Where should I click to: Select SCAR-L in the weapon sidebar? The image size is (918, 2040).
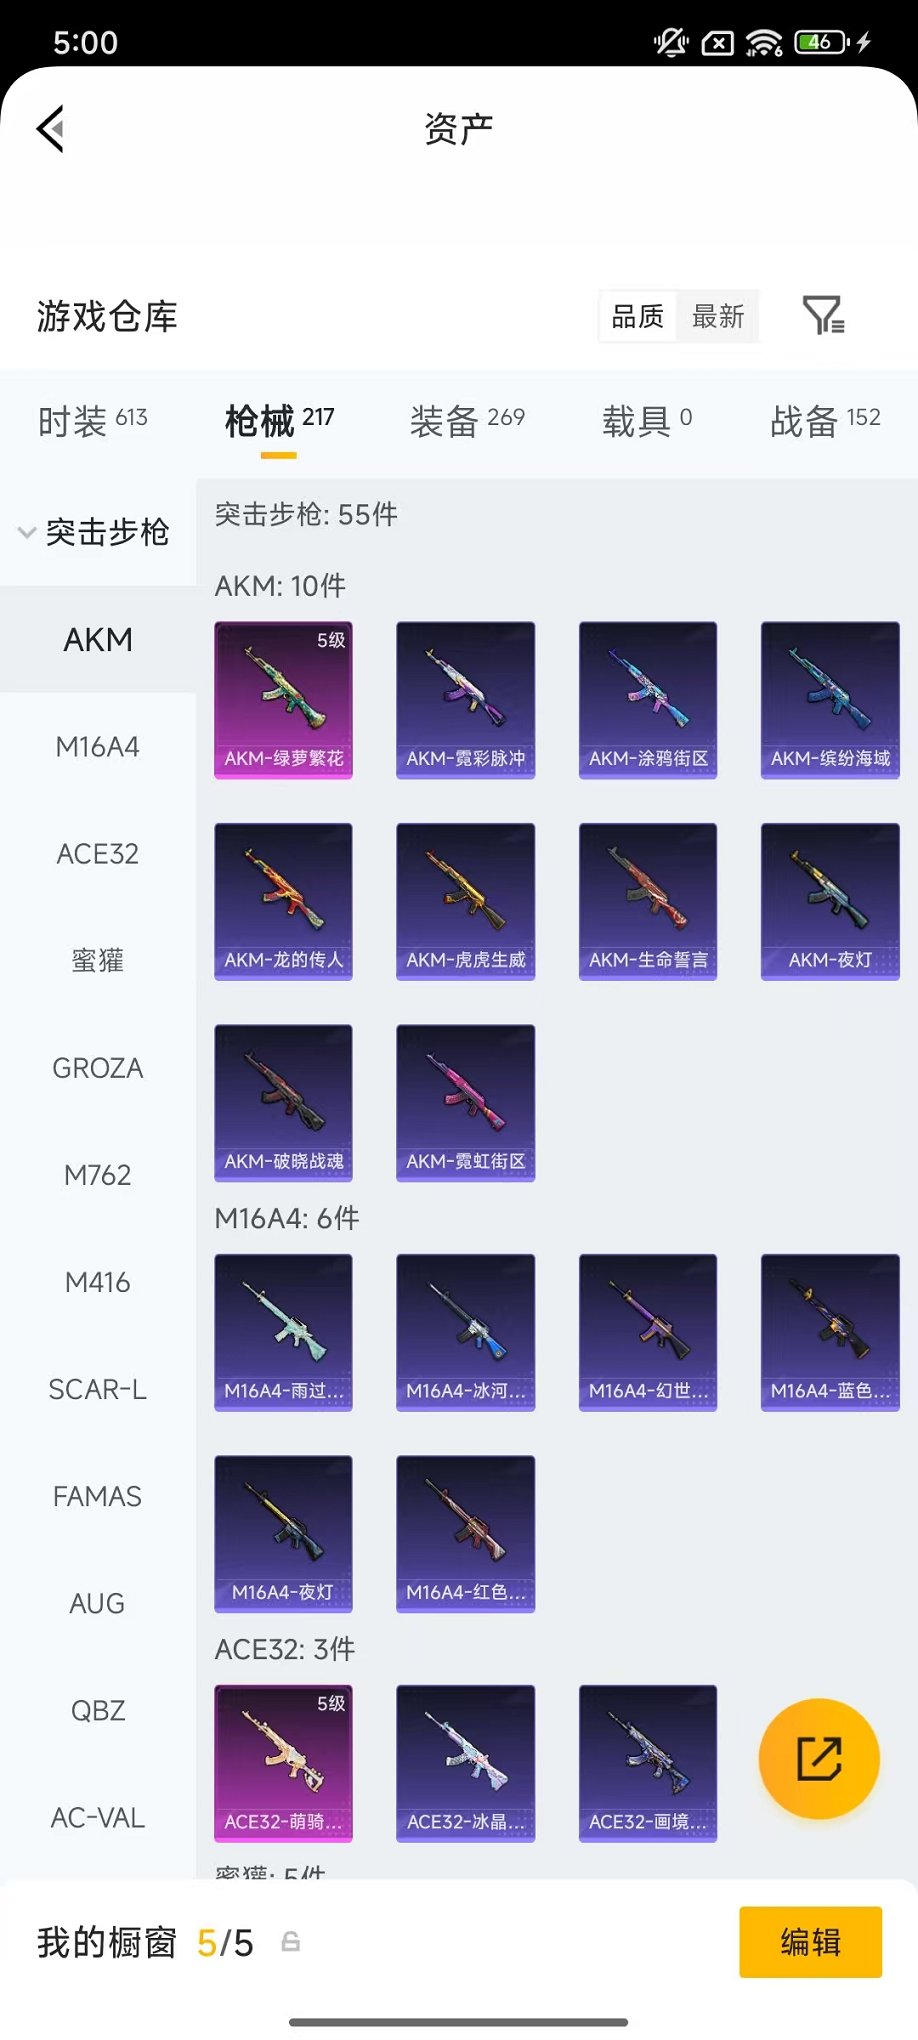point(98,1388)
